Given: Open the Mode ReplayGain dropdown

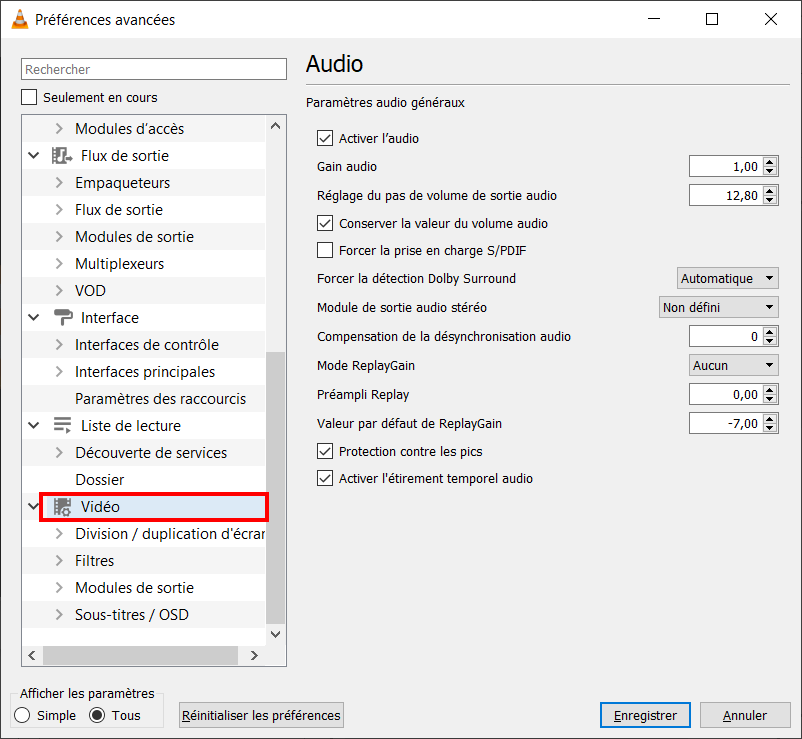Looking at the screenshot, I should [733, 365].
